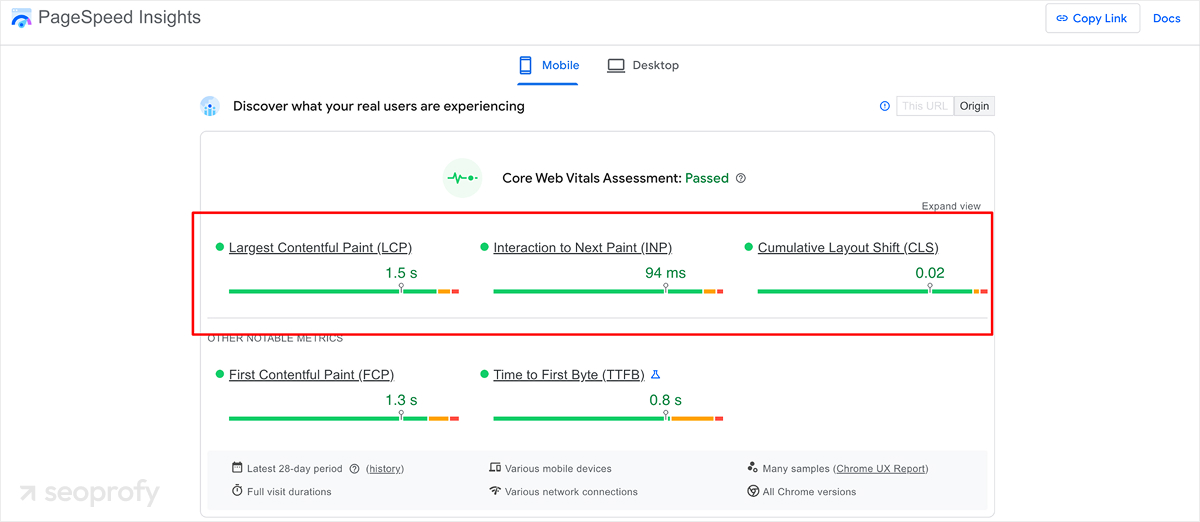The width and height of the screenshot is (1200, 522).
Task: Click the stopwatch icon by Full visit durations
Action: coord(237,491)
